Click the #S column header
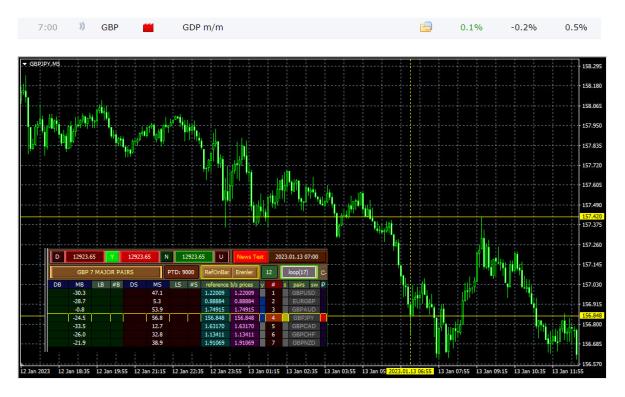Viewport: 625px width, 397px height. tap(194, 285)
